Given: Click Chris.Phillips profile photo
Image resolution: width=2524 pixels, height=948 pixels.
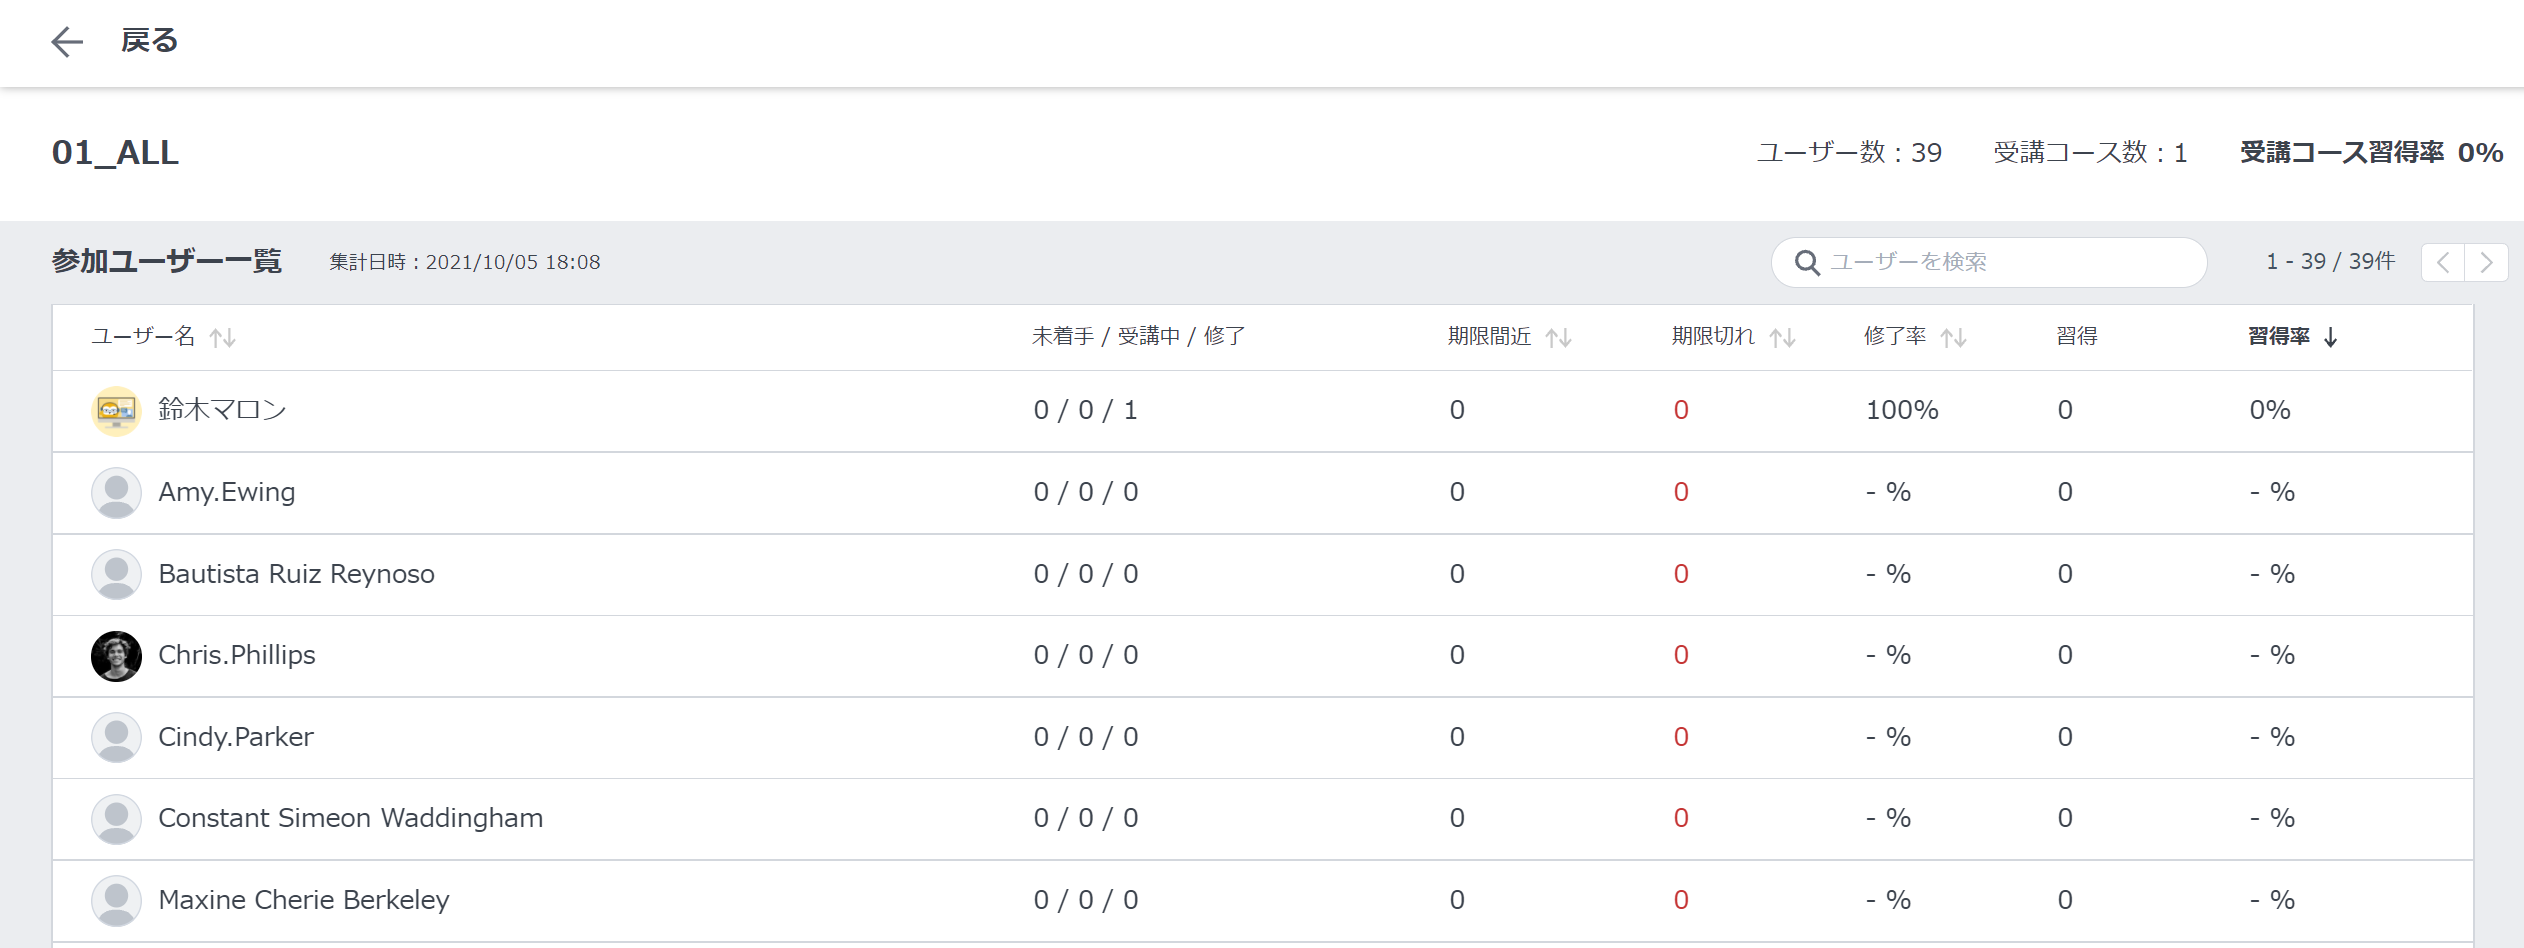Looking at the screenshot, I should [x=116, y=656].
